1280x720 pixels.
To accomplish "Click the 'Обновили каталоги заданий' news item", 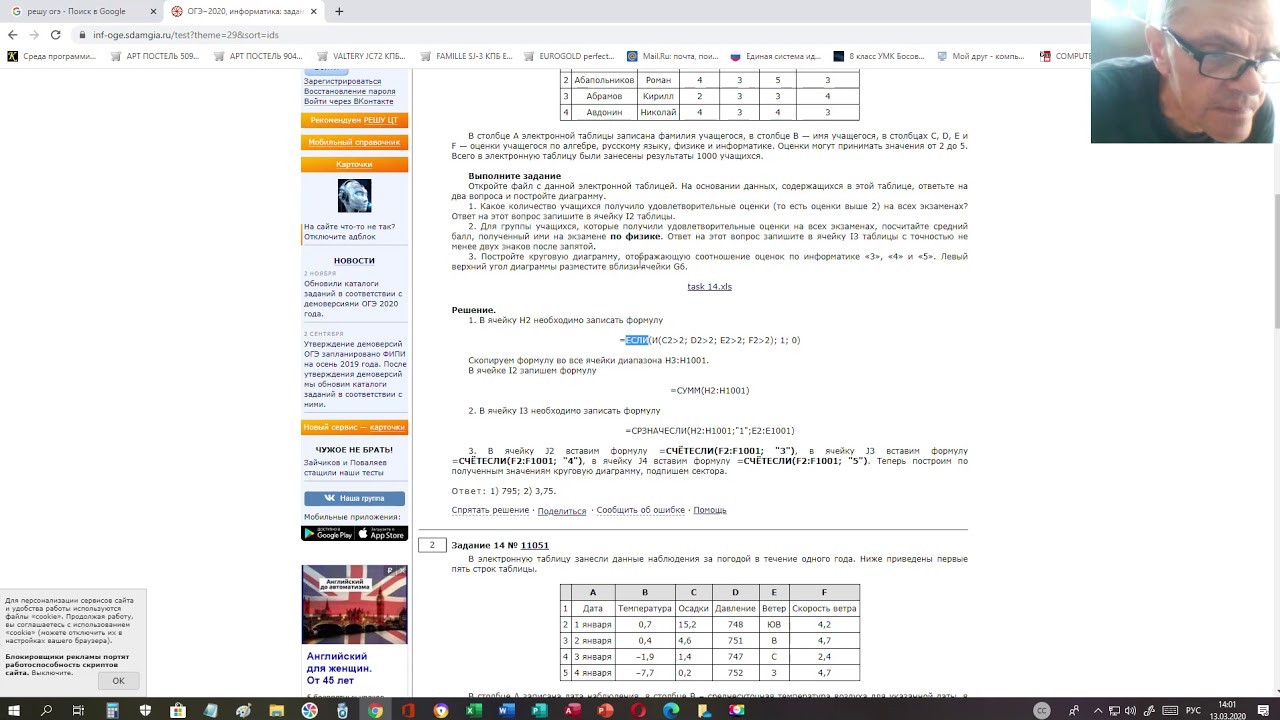I will coord(352,298).
